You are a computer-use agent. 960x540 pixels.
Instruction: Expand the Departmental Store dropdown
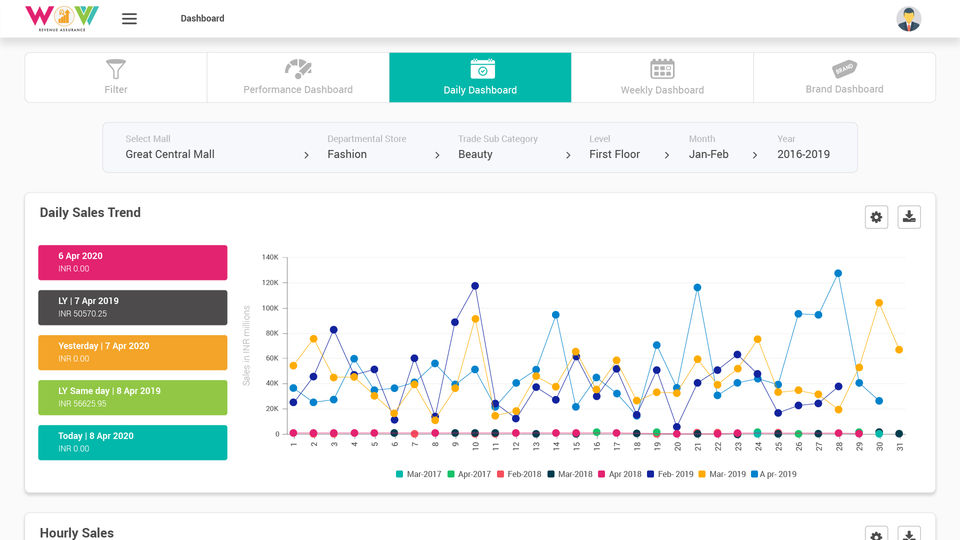pyautogui.click(x=383, y=148)
